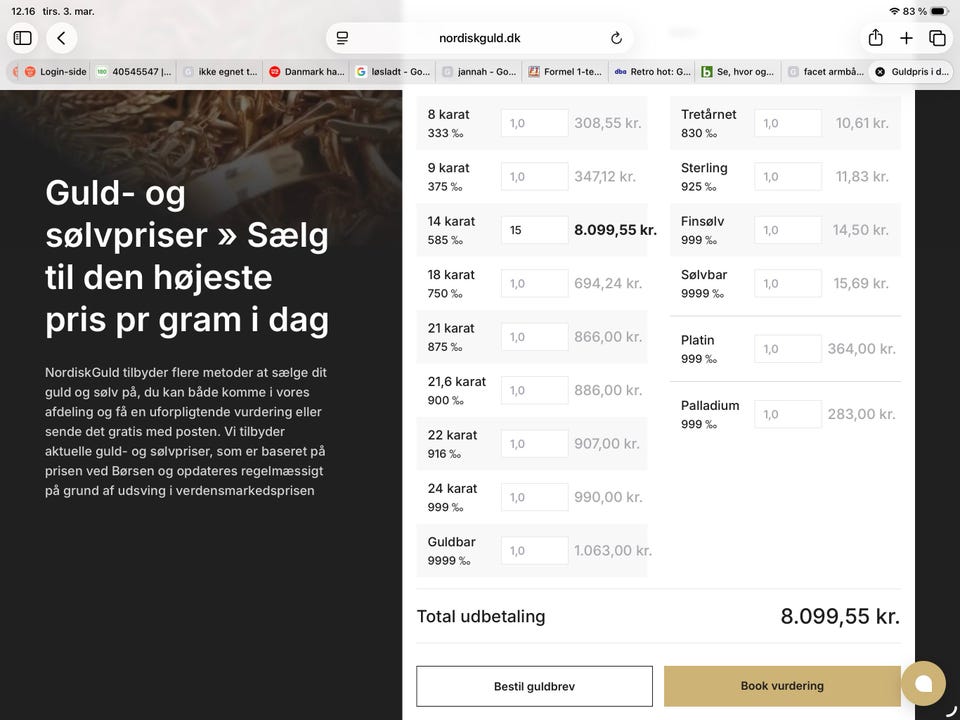The image size is (960, 720).
Task: Switch to the Formel 1-te... tab
Action: (566, 72)
